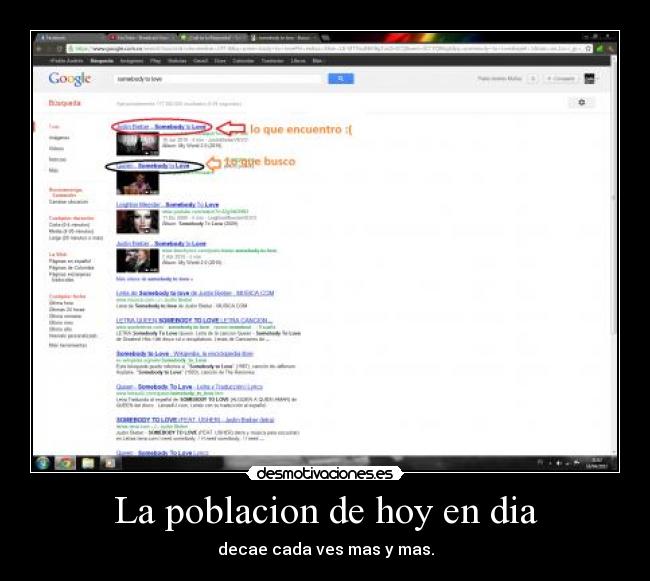Click the browser back arrow
This screenshot has width=650, height=581.
coord(39,48)
